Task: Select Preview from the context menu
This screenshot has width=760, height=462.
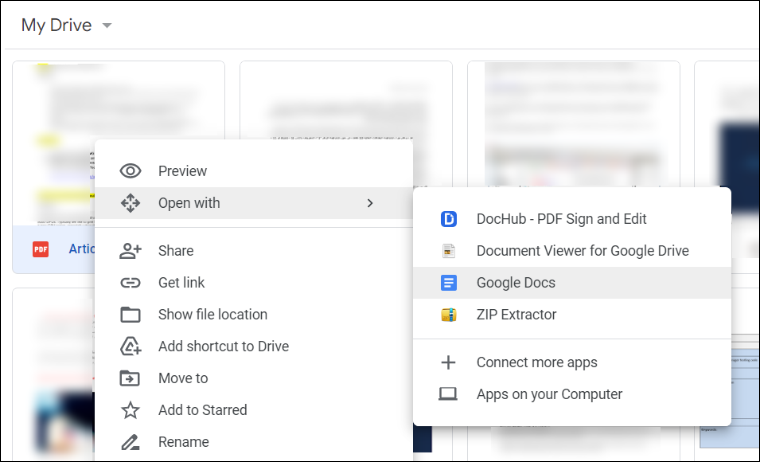Action: [x=254, y=171]
